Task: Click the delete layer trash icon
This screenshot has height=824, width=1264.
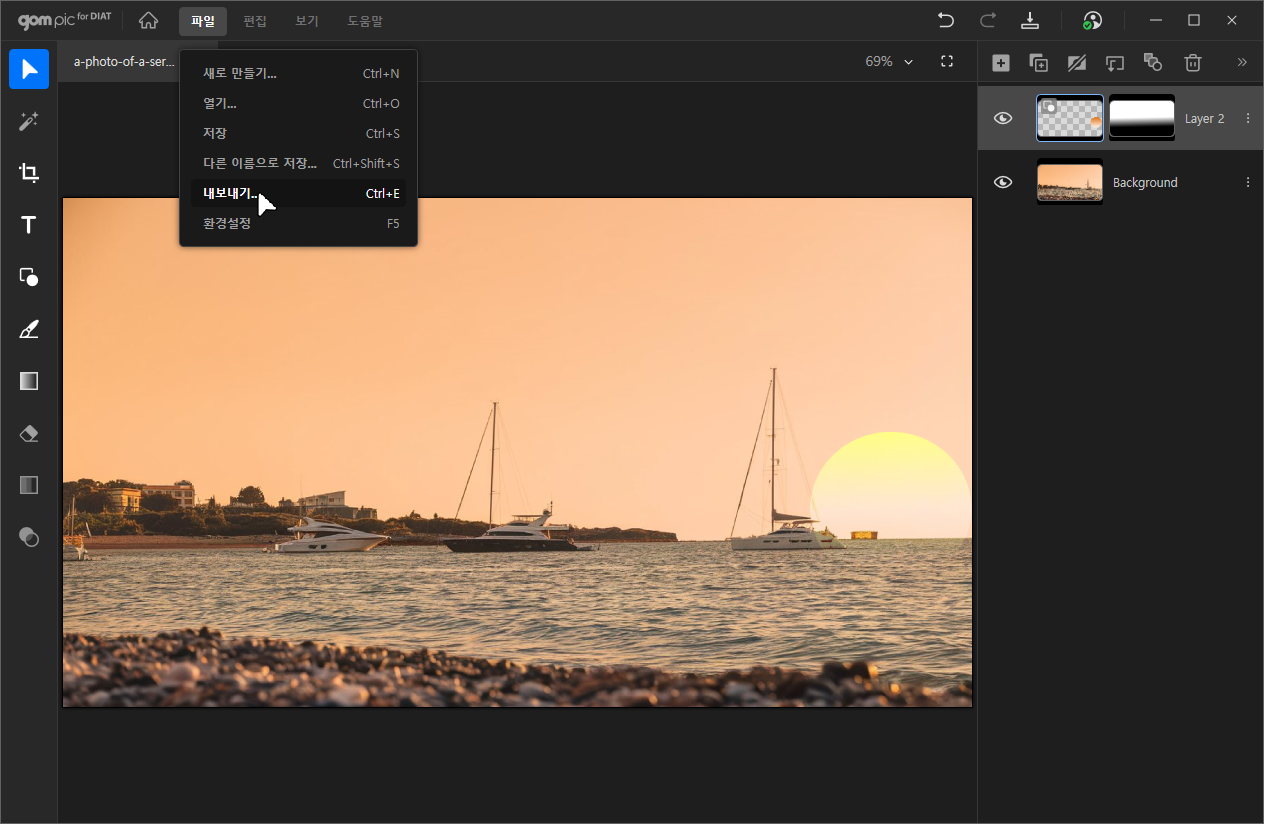Action: pos(1192,63)
